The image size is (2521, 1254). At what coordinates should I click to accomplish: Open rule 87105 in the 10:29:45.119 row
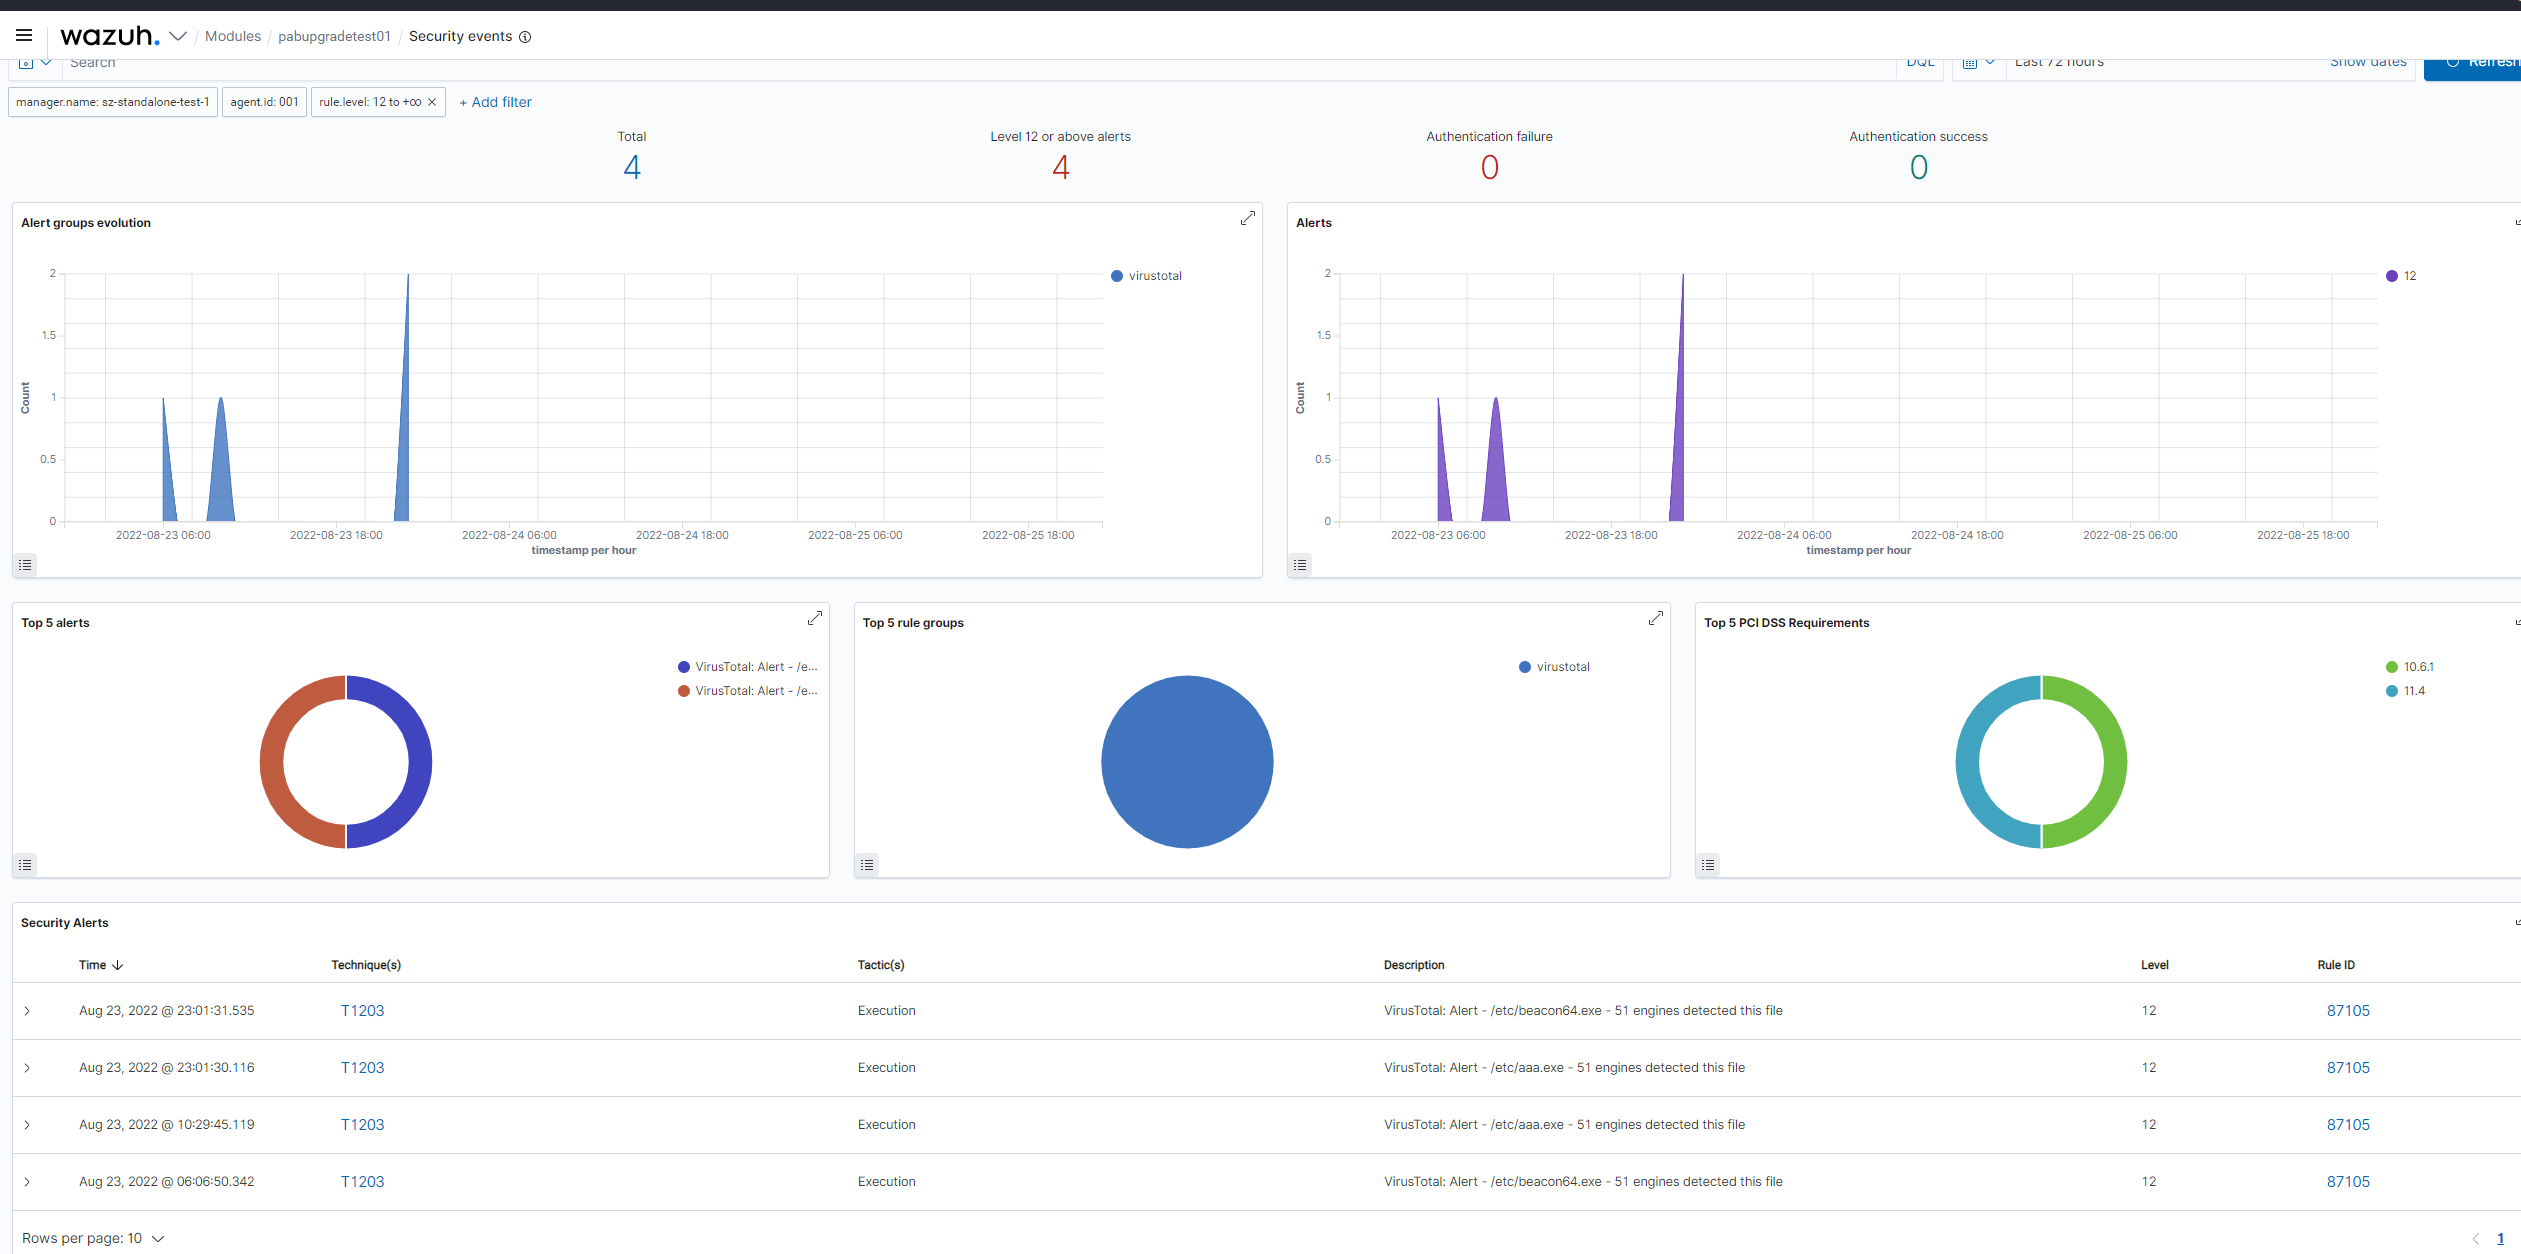pyautogui.click(x=2348, y=1125)
